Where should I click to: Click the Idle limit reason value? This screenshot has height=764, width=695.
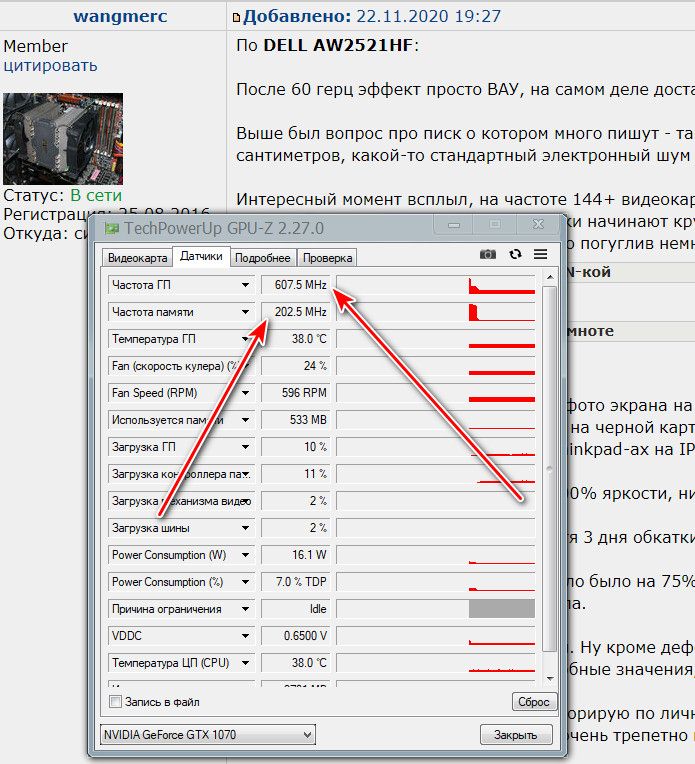(x=296, y=609)
